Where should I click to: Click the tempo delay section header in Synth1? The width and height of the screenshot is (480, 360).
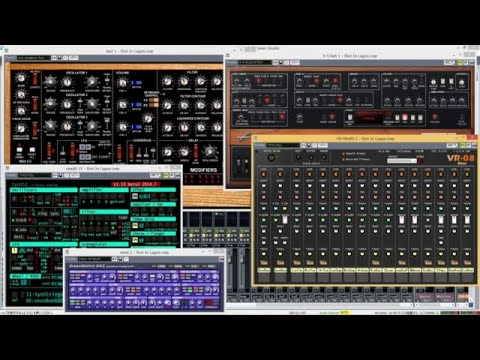coord(153,219)
